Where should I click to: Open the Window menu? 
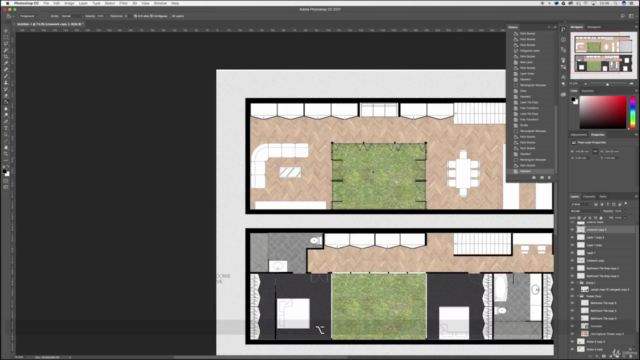(160, 3)
